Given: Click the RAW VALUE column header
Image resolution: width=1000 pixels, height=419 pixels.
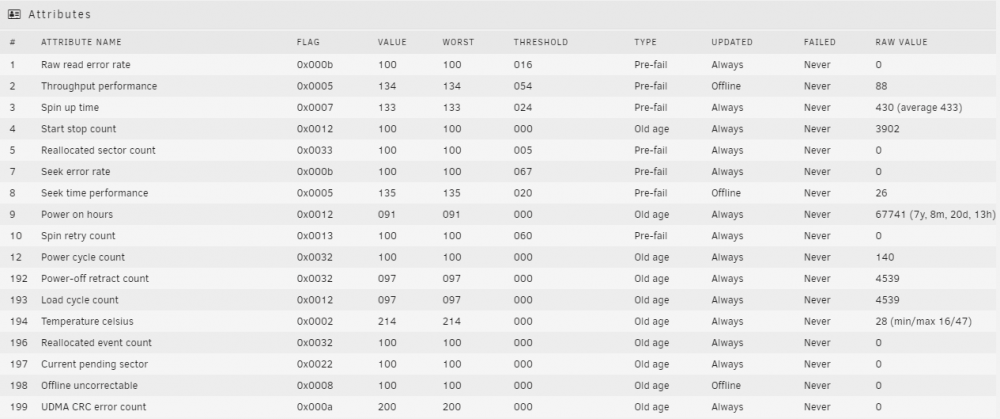Looking at the screenshot, I should click(901, 42).
